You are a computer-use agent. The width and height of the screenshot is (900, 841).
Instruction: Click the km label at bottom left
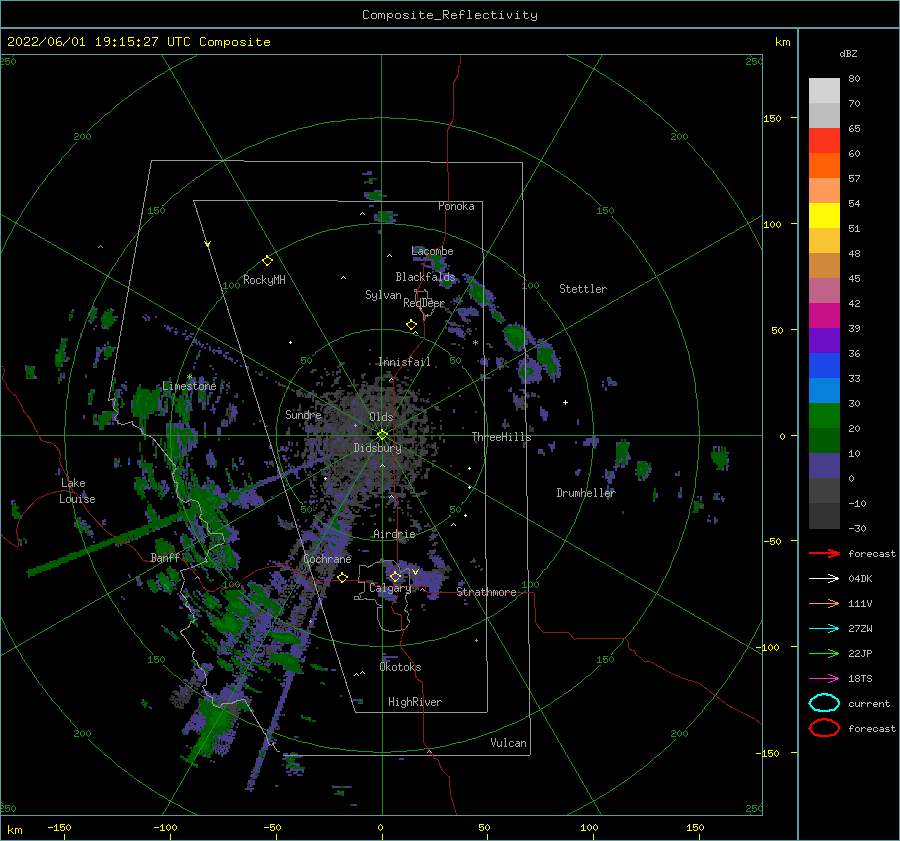(14, 830)
